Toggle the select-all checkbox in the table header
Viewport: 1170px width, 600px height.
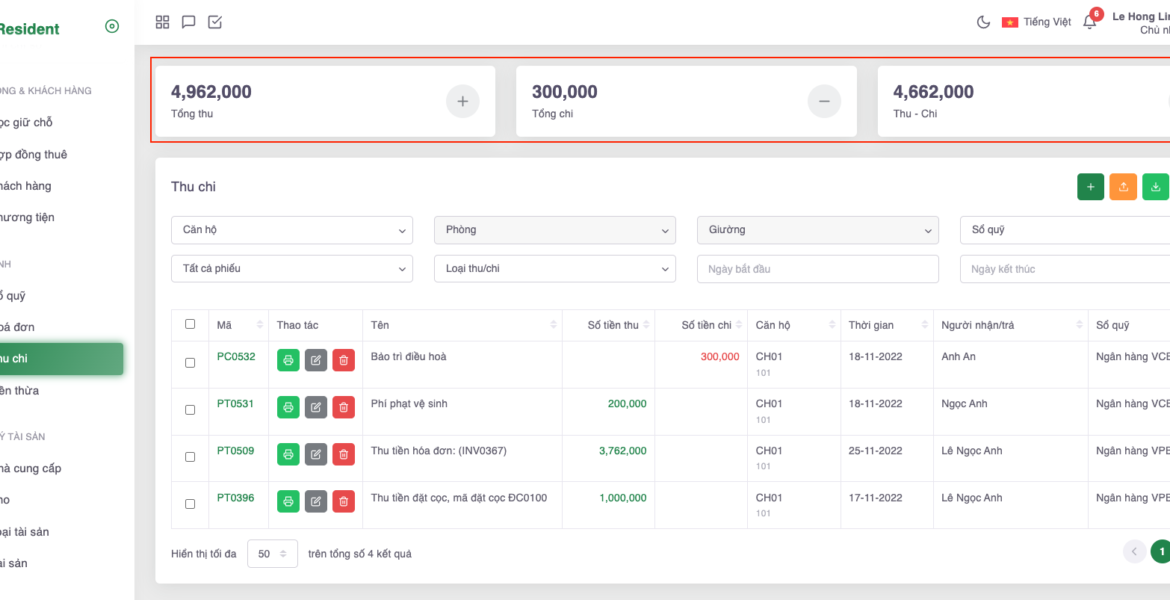(x=190, y=324)
